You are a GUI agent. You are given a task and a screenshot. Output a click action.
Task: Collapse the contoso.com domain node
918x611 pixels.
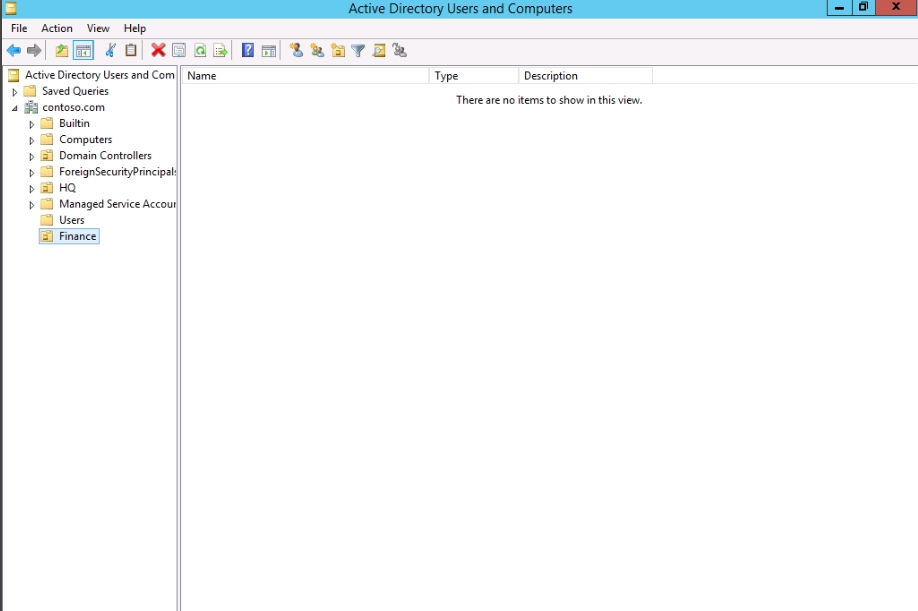pos(15,108)
